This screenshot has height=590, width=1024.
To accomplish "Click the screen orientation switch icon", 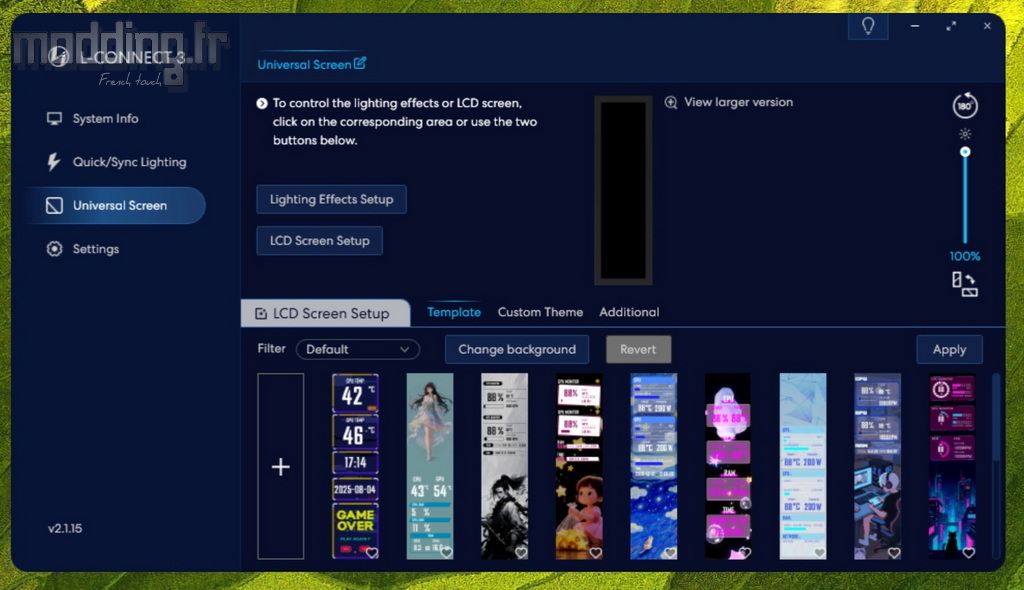I will click(x=965, y=284).
